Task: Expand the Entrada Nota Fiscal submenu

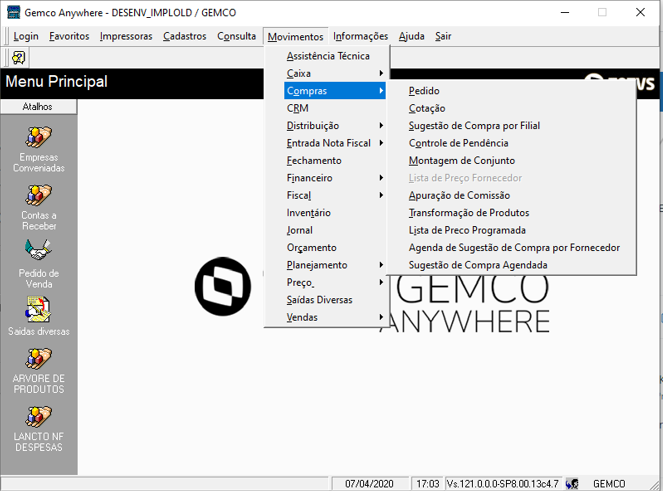Action: (x=335, y=143)
